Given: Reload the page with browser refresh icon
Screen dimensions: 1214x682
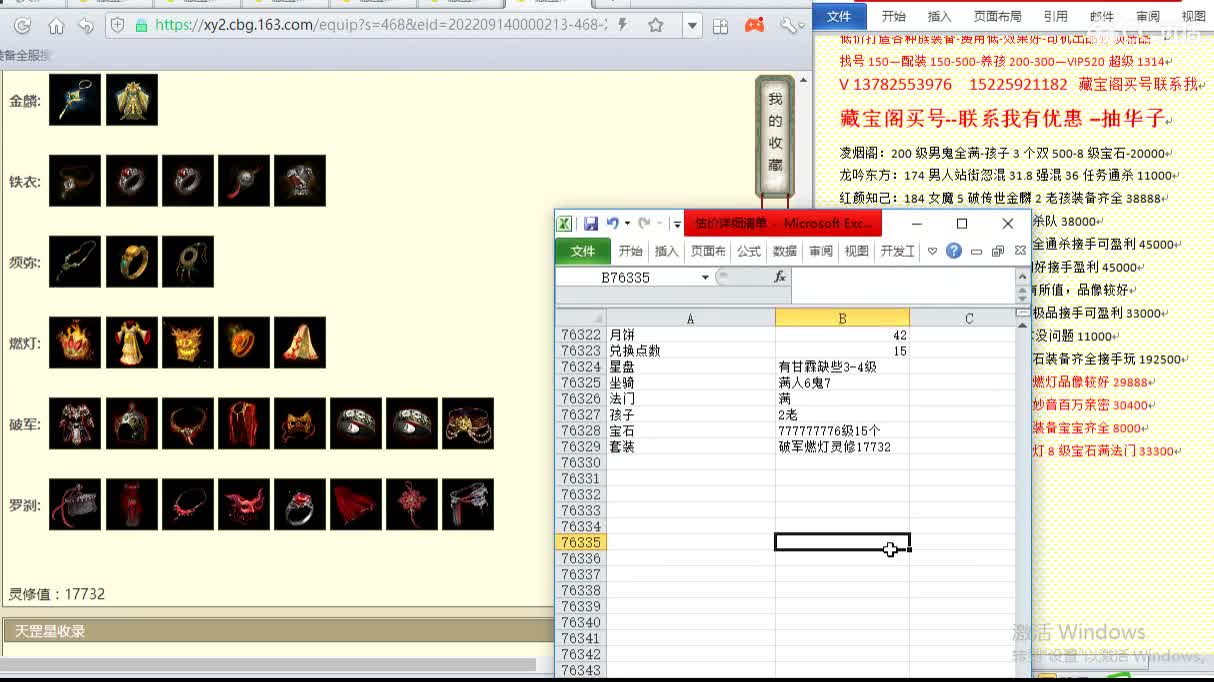Looking at the screenshot, I should (x=22, y=26).
